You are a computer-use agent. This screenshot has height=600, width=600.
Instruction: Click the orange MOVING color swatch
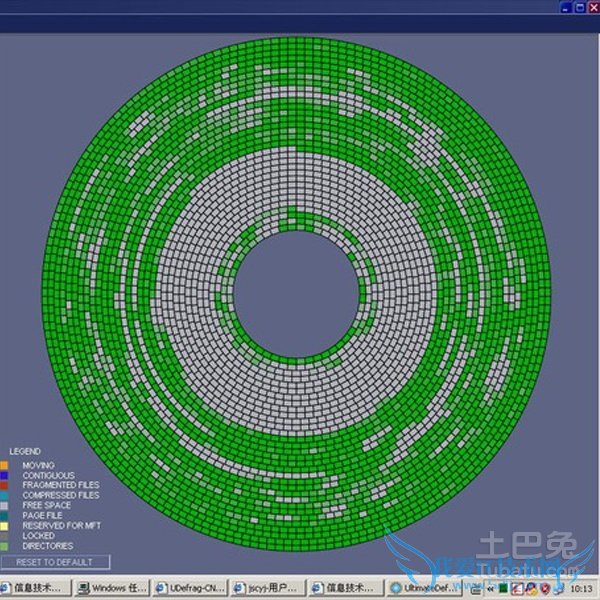[x=4, y=465]
